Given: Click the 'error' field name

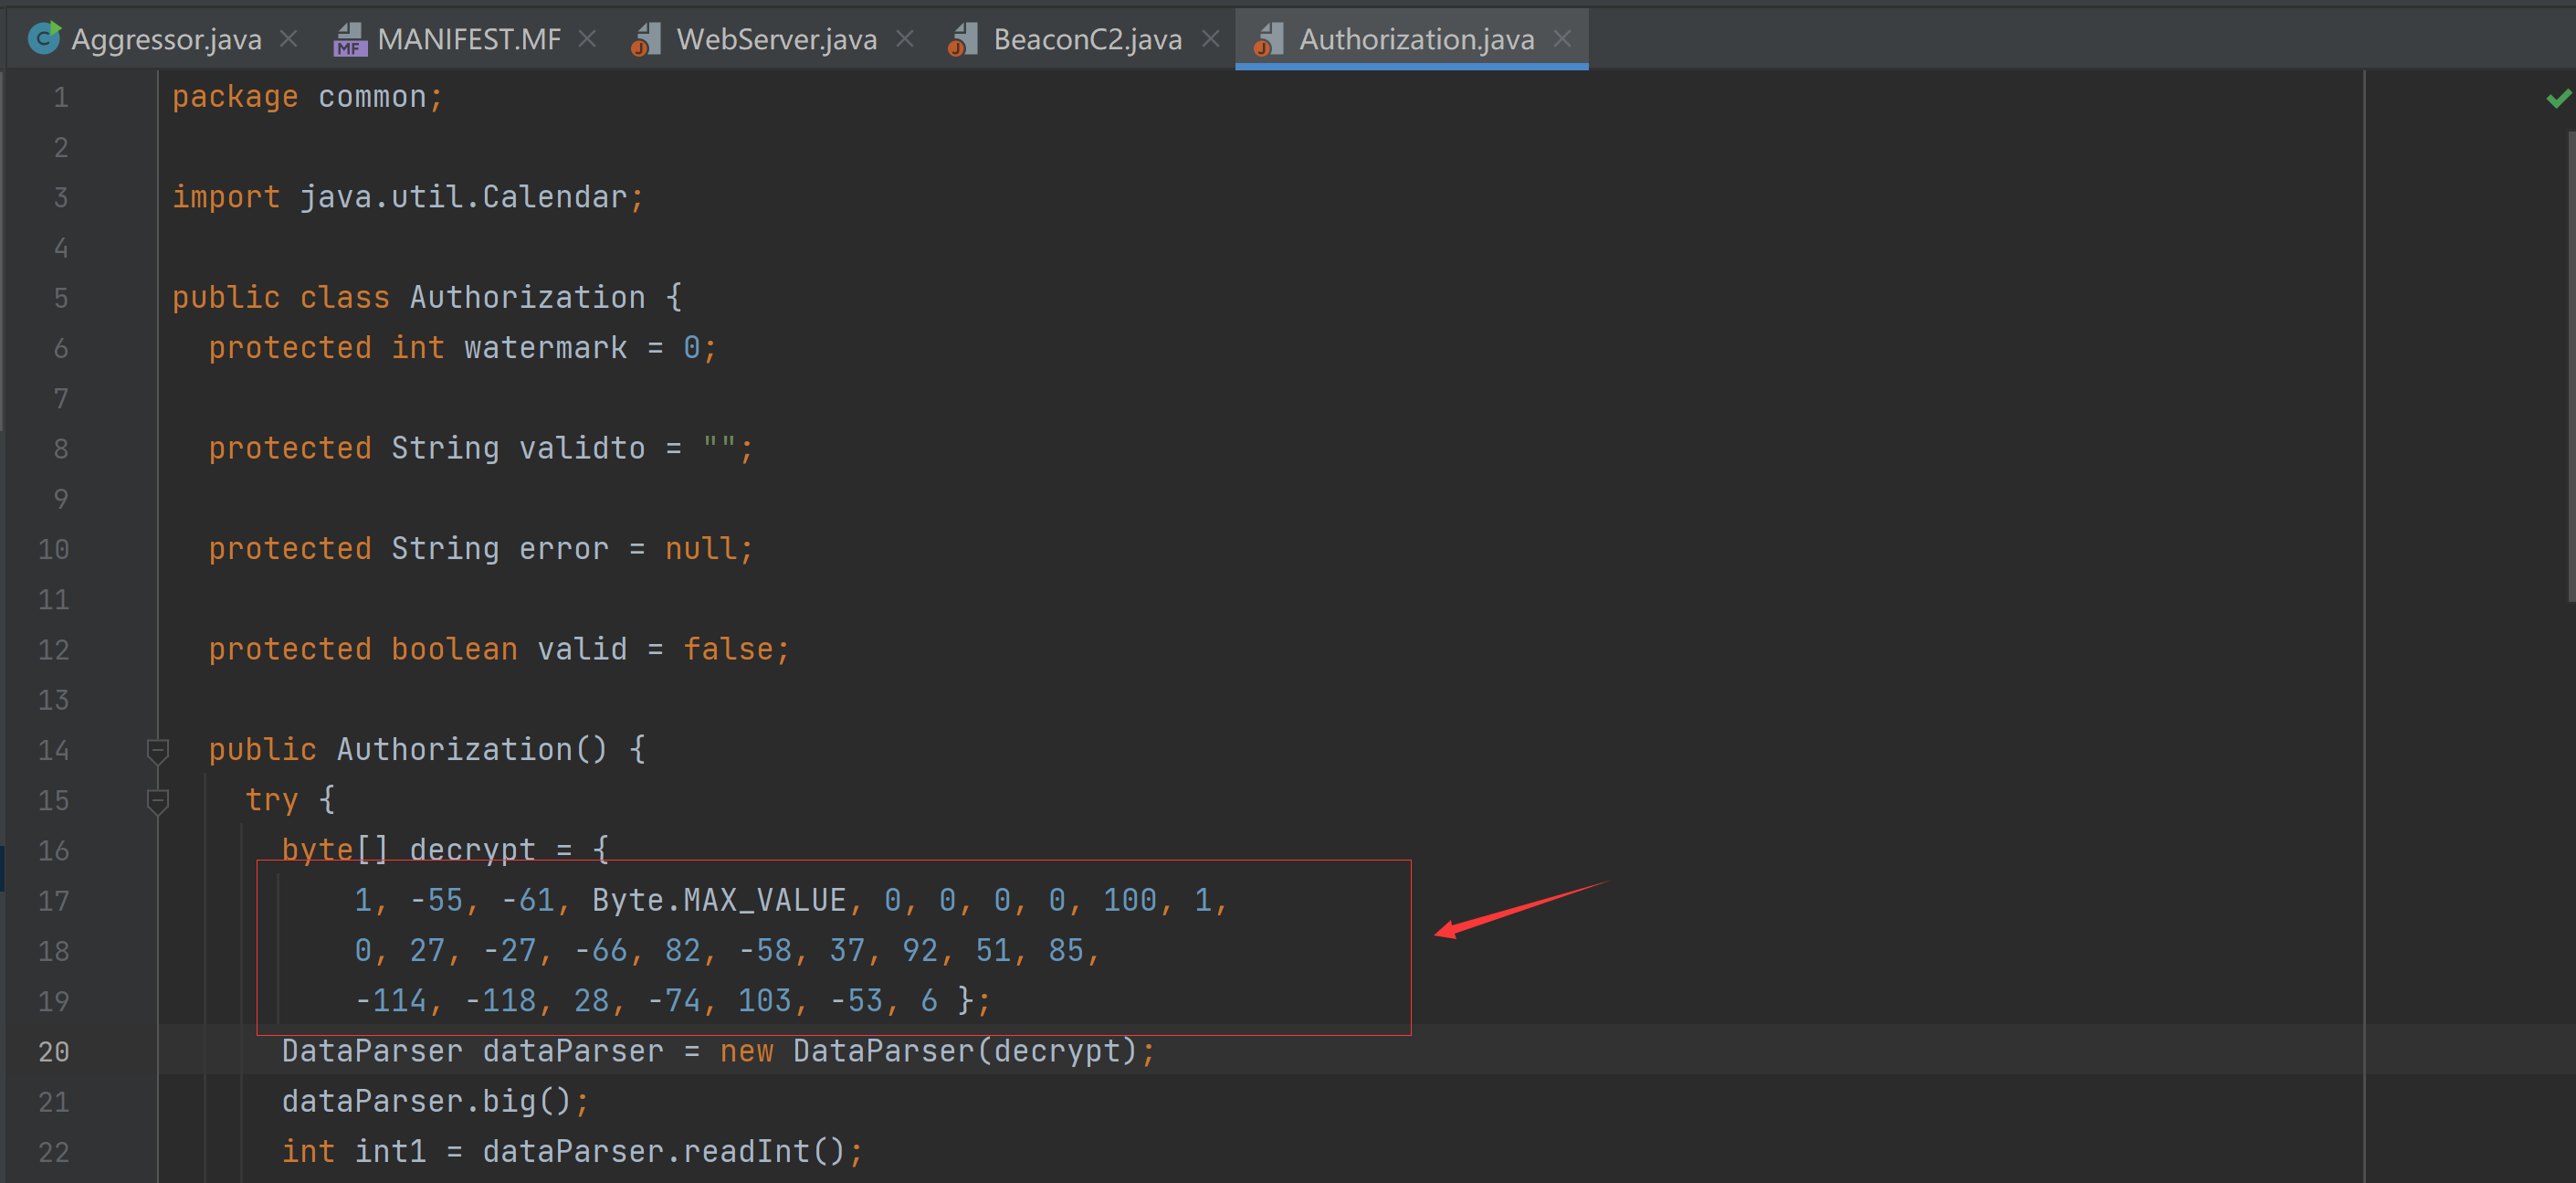Looking at the screenshot, I should pos(563,548).
